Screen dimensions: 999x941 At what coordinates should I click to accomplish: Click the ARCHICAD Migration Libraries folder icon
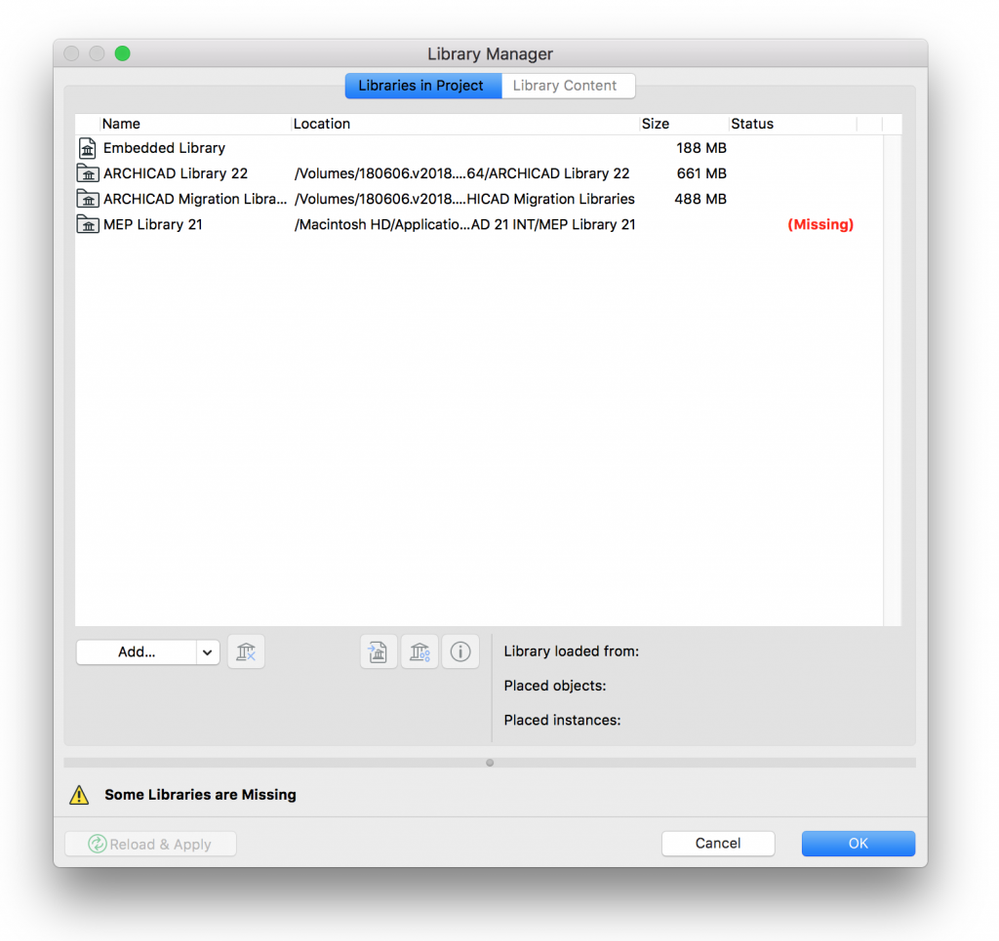tap(88, 199)
